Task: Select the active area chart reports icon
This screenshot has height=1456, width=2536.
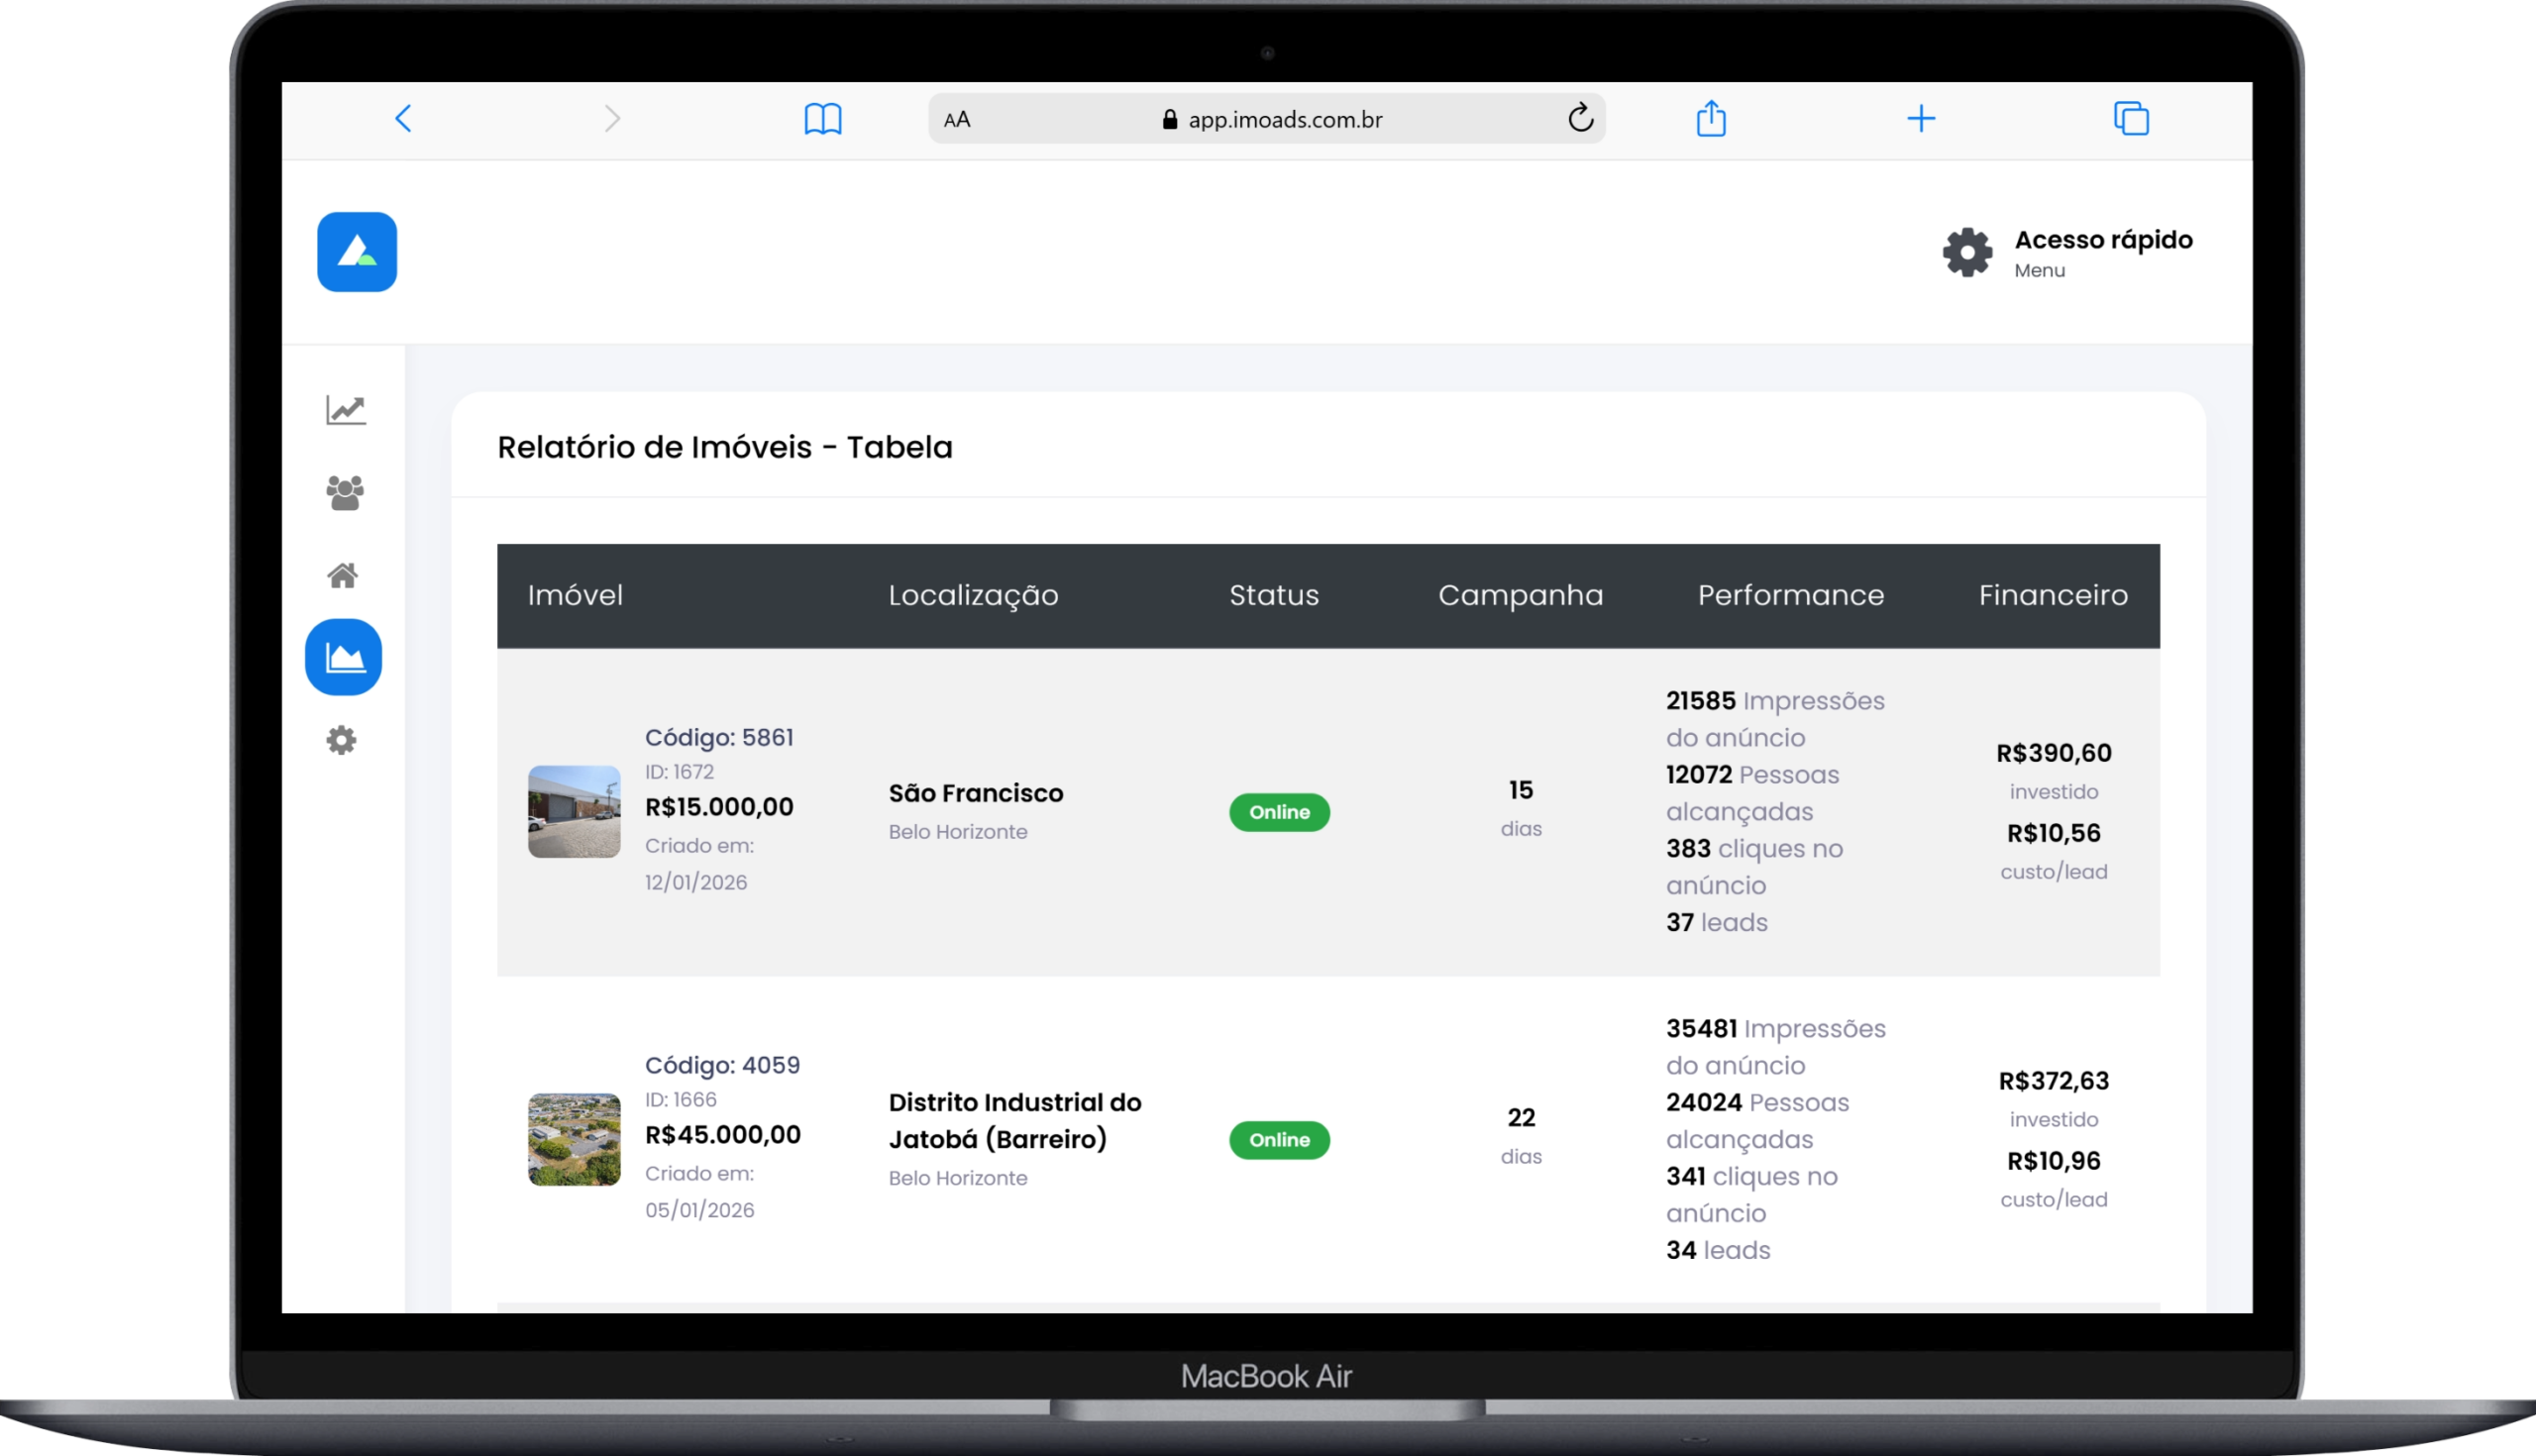Action: tap(344, 657)
